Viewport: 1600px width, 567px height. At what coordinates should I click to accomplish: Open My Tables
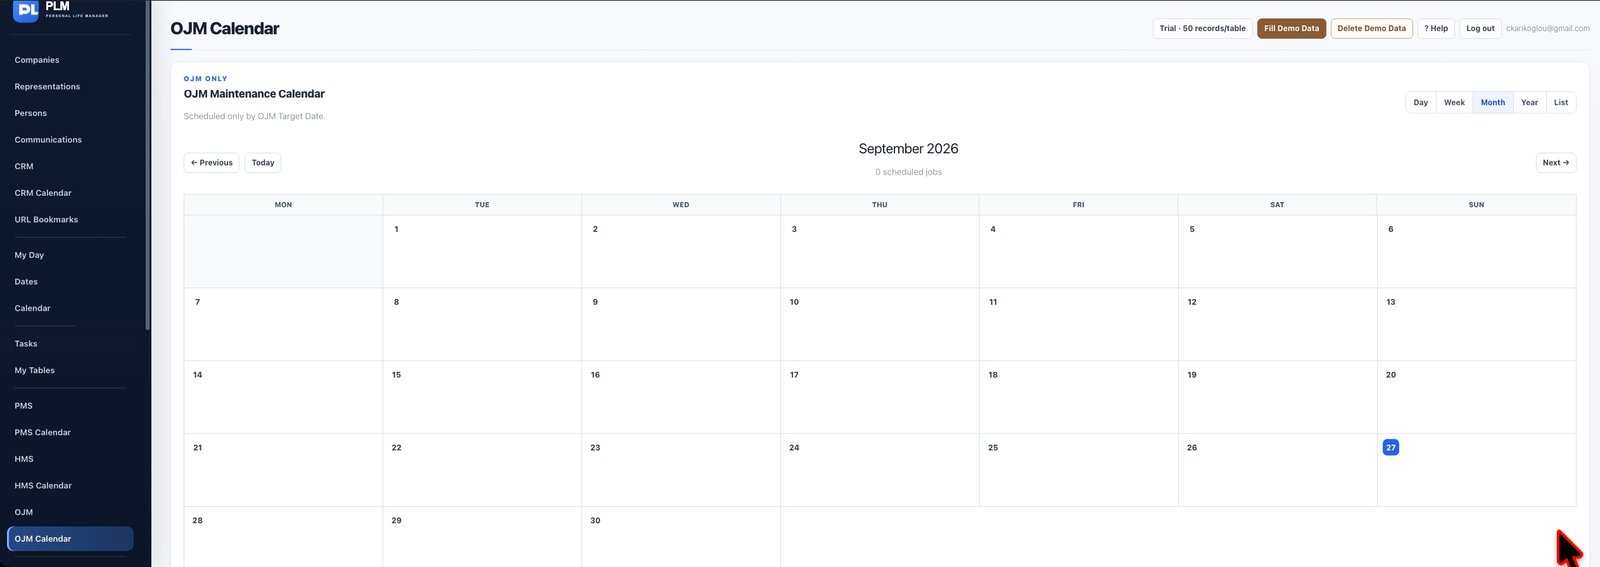coord(34,370)
